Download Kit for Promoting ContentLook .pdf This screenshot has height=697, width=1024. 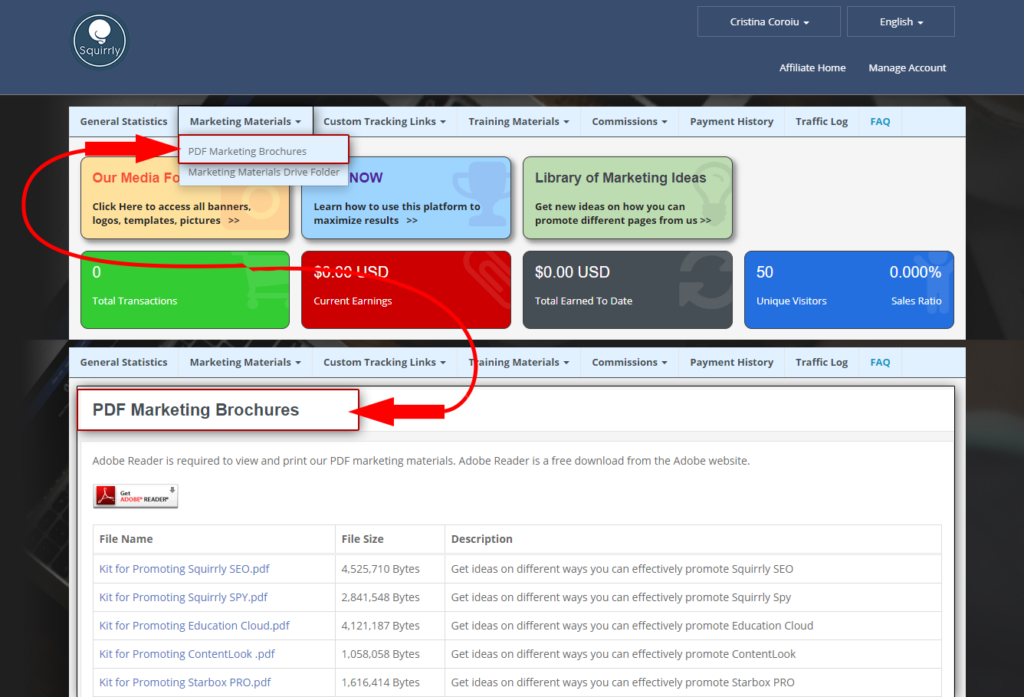pos(187,654)
